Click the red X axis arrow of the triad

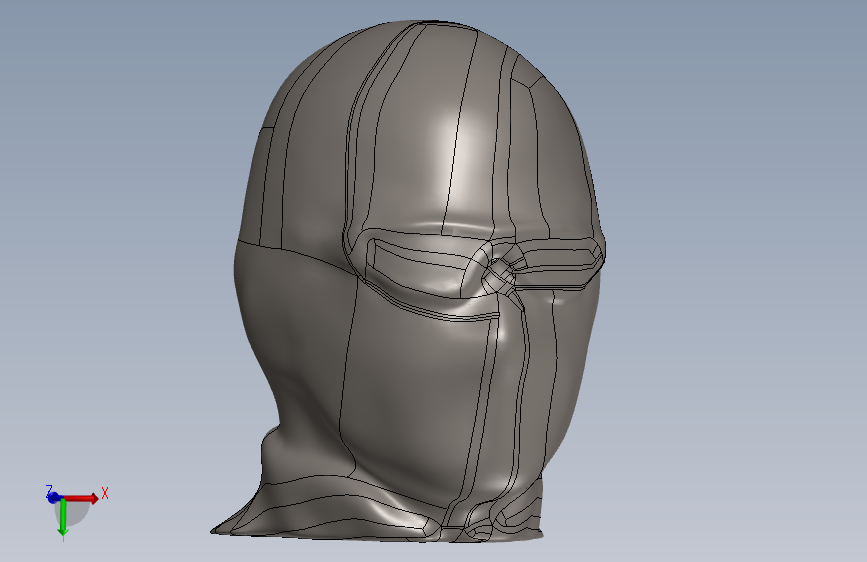click(x=83, y=498)
